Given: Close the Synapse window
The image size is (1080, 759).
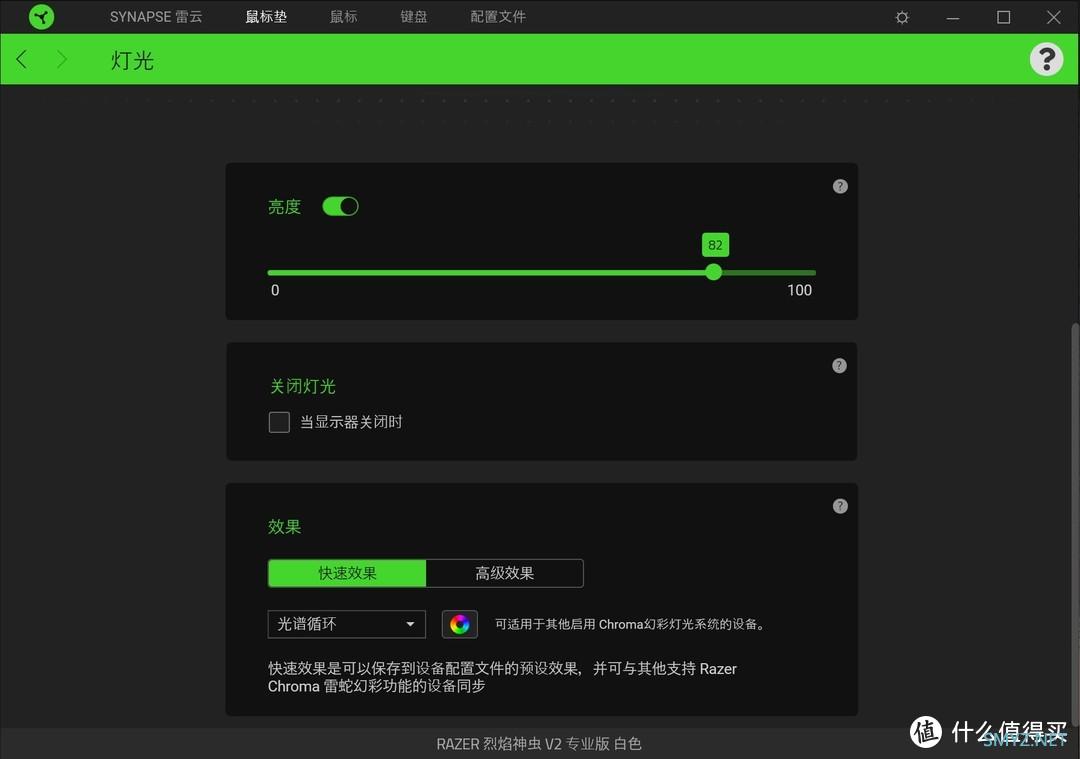Looking at the screenshot, I should click(x=1054, y=17).
